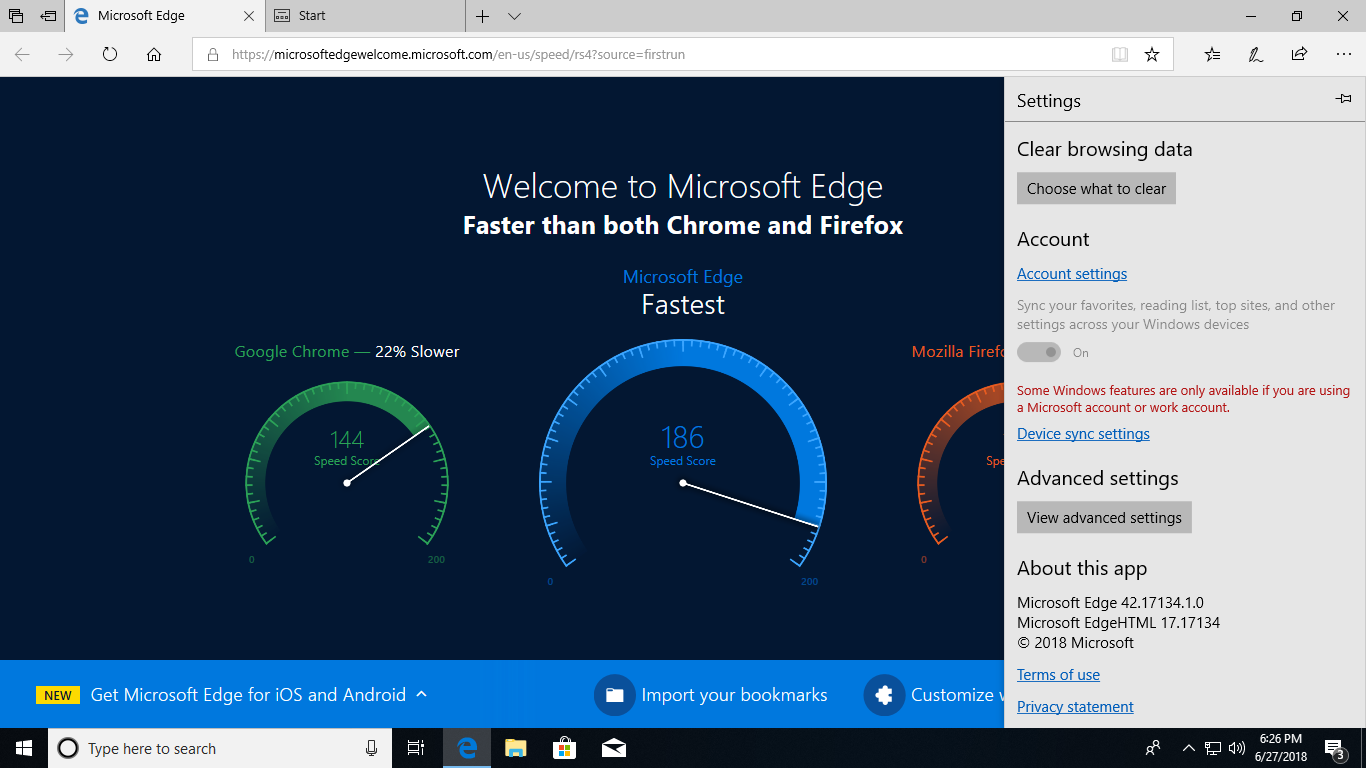Open the Terms of use link
Screen dimensions: 1366x768
coord(1058,675)
